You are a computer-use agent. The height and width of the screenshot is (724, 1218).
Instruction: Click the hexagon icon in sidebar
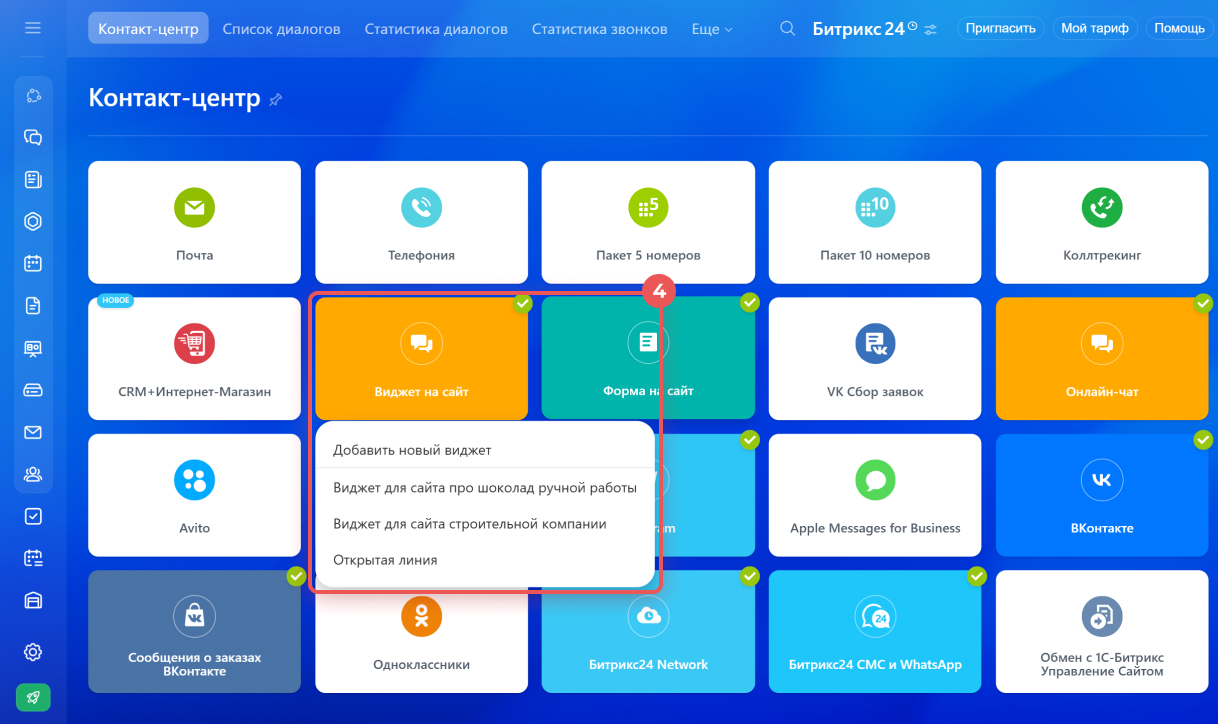click(33, 222)
